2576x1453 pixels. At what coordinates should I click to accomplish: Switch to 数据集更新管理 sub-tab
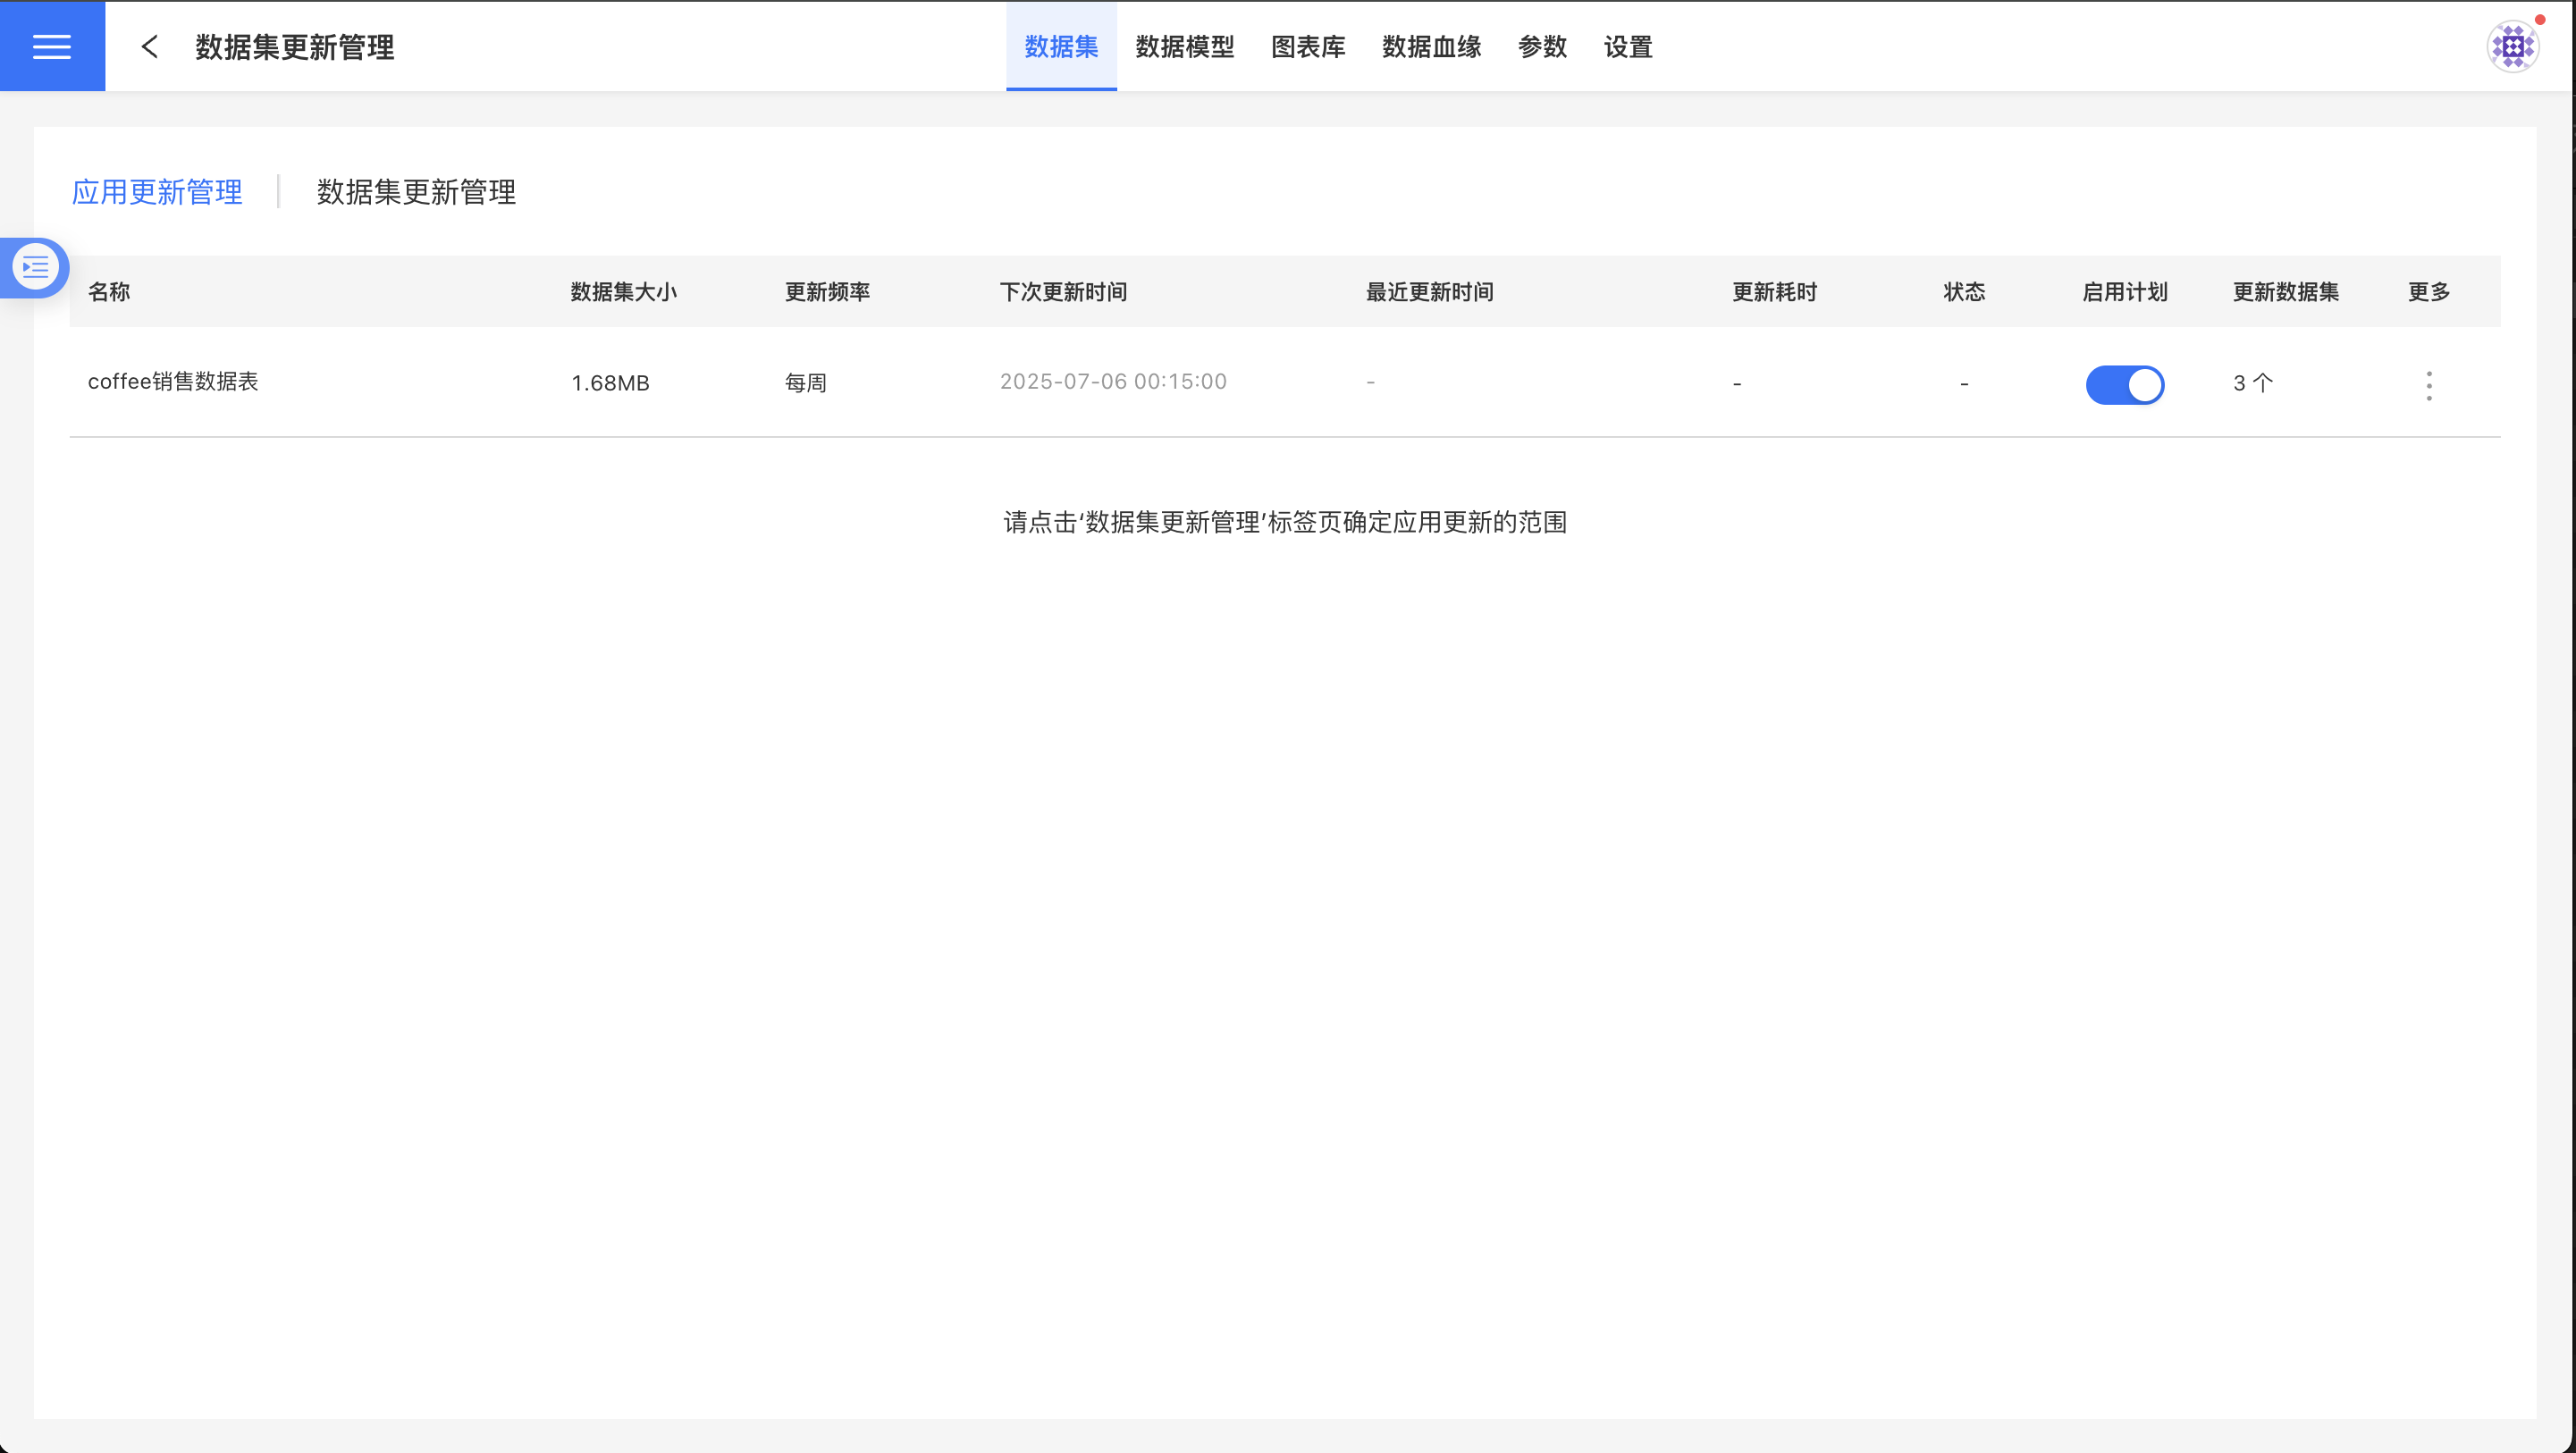point(416,192)
